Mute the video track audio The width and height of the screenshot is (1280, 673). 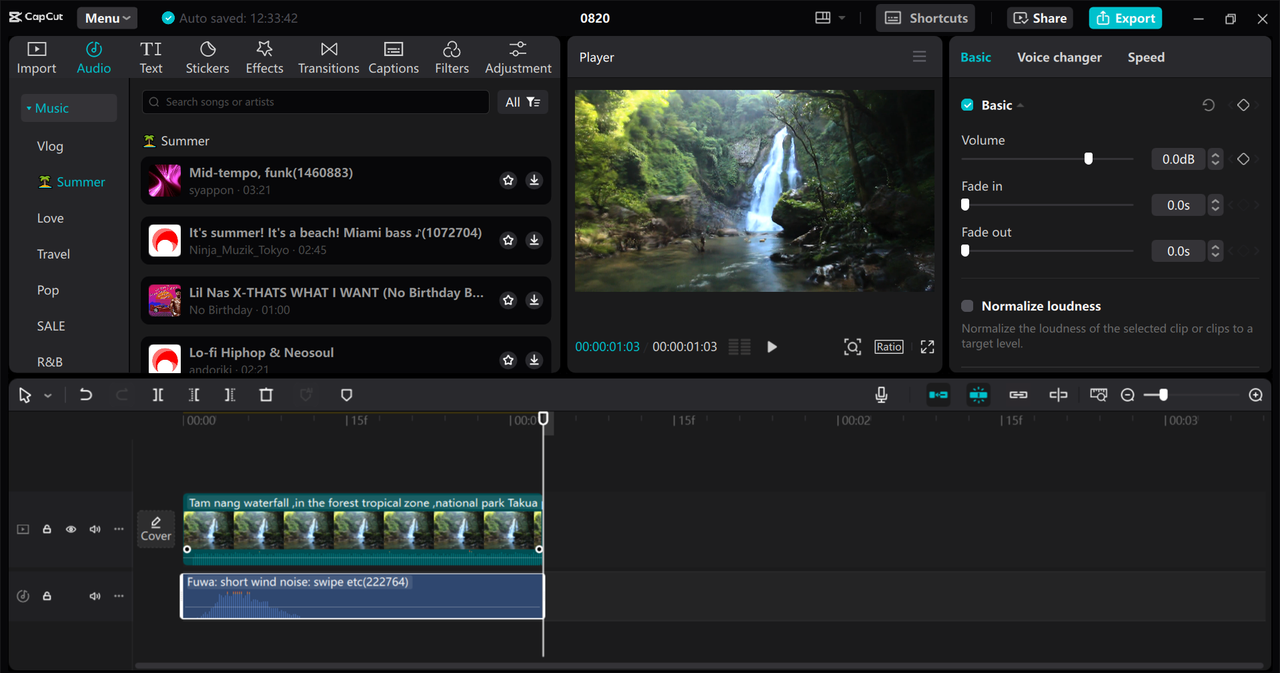95,529
